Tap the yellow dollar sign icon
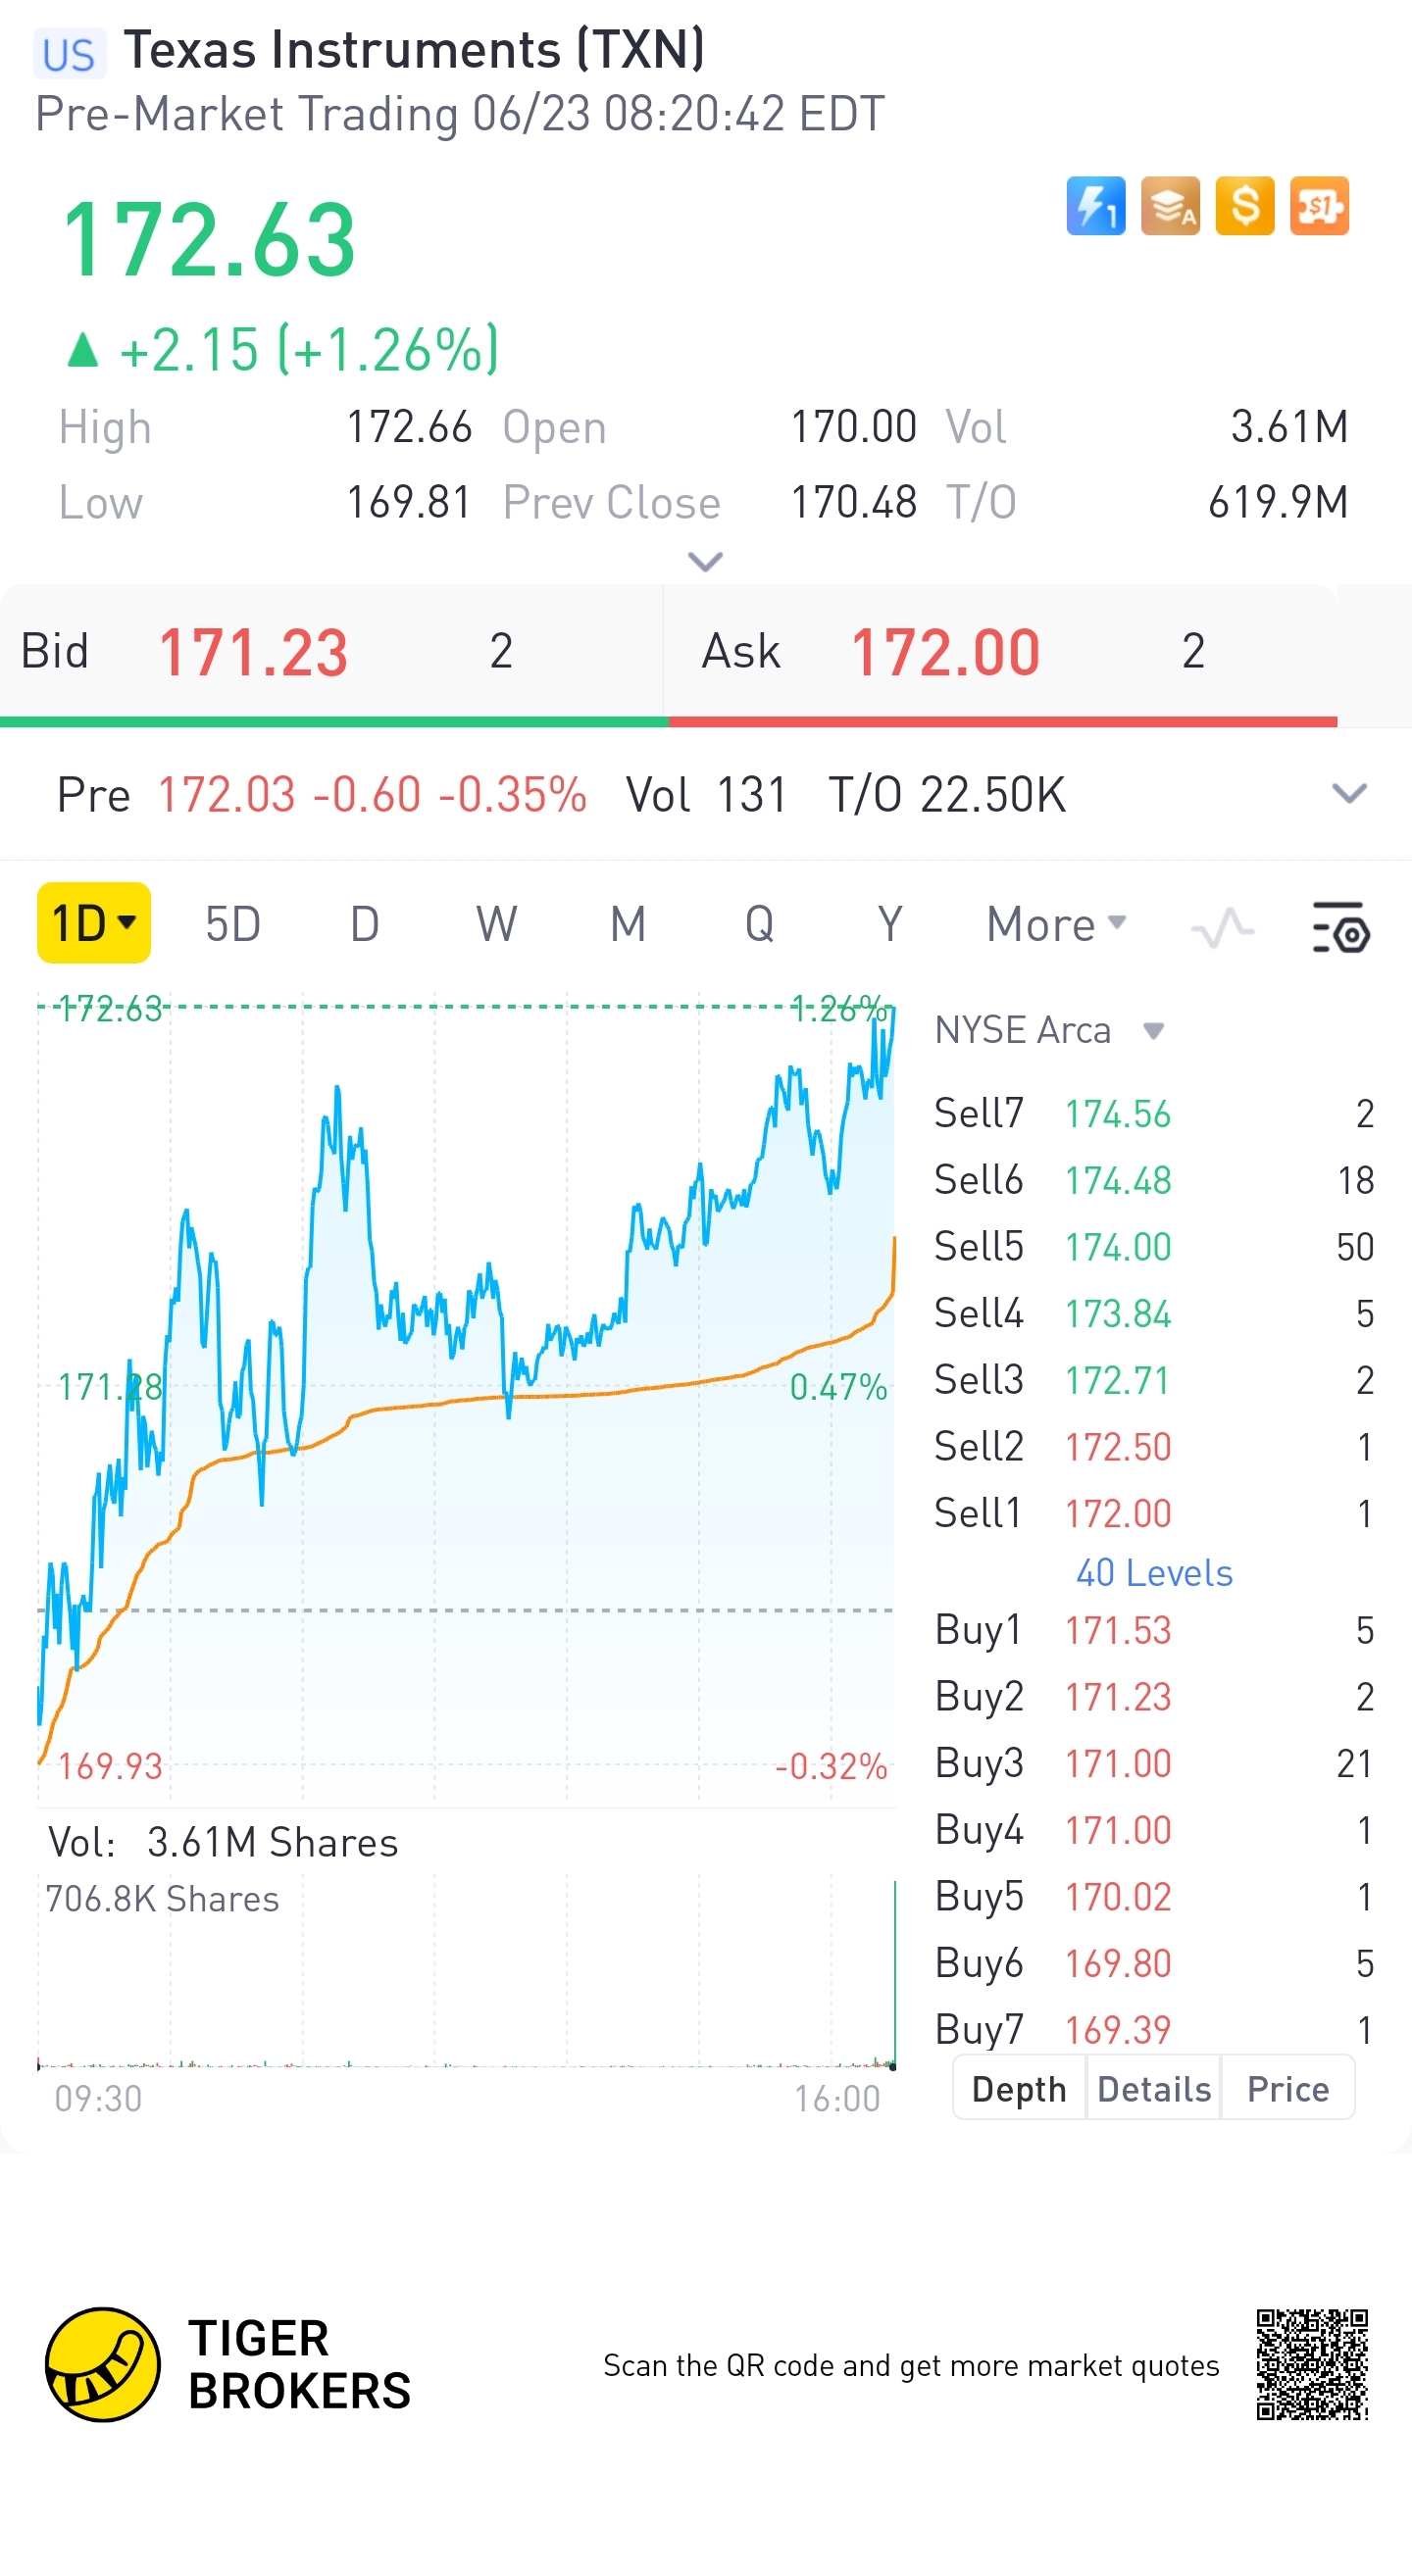 tap(1244, 206)
